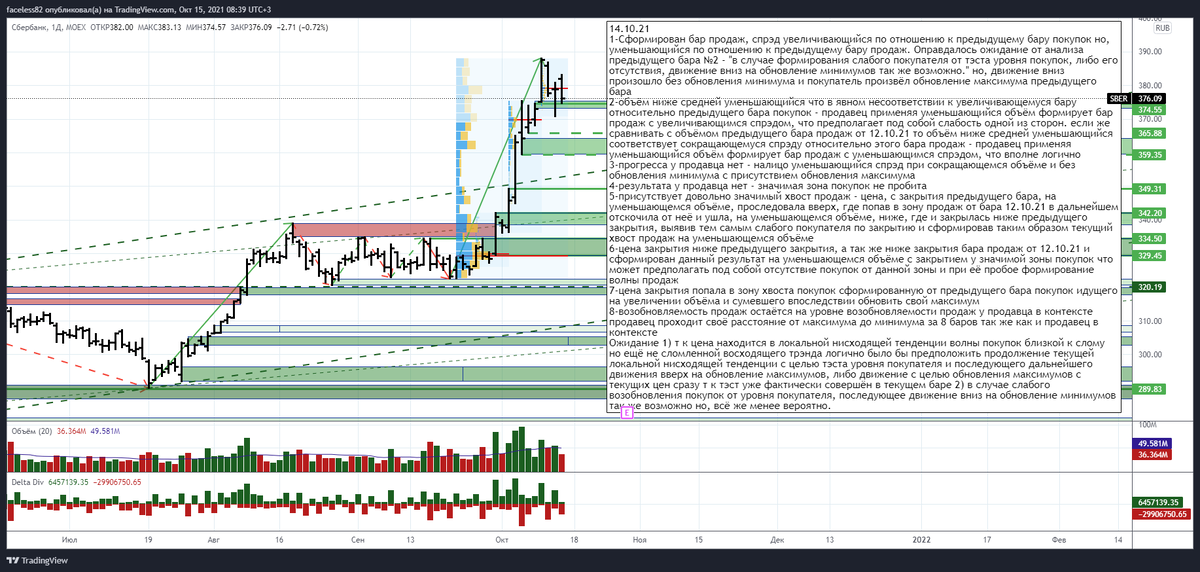Click the faceless82 author name
1200x572 pixels.
pos(24,9)
